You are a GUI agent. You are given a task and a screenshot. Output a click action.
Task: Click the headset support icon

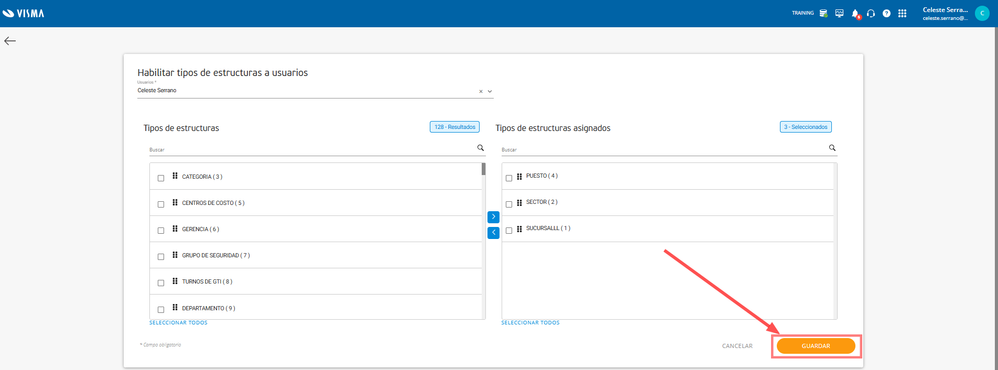[x=871, y=13]
